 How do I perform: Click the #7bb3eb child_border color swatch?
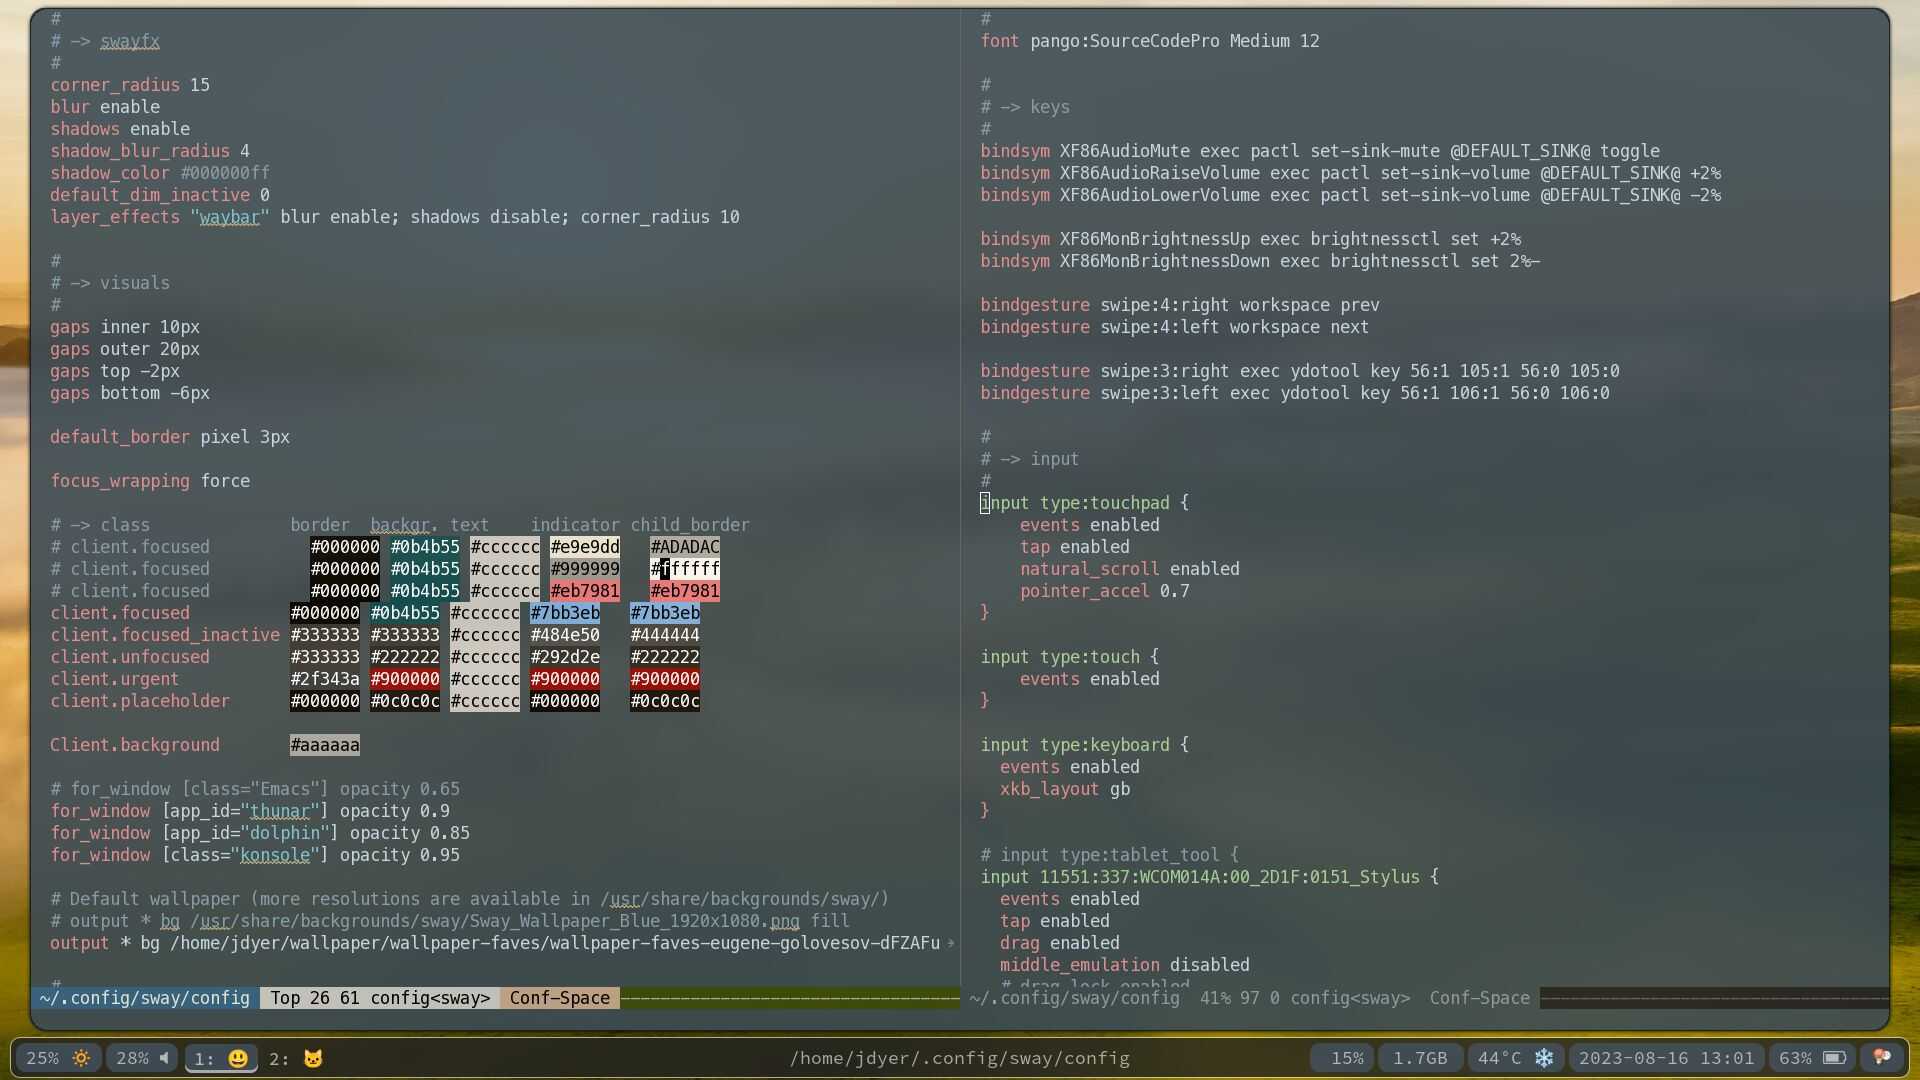665,613
